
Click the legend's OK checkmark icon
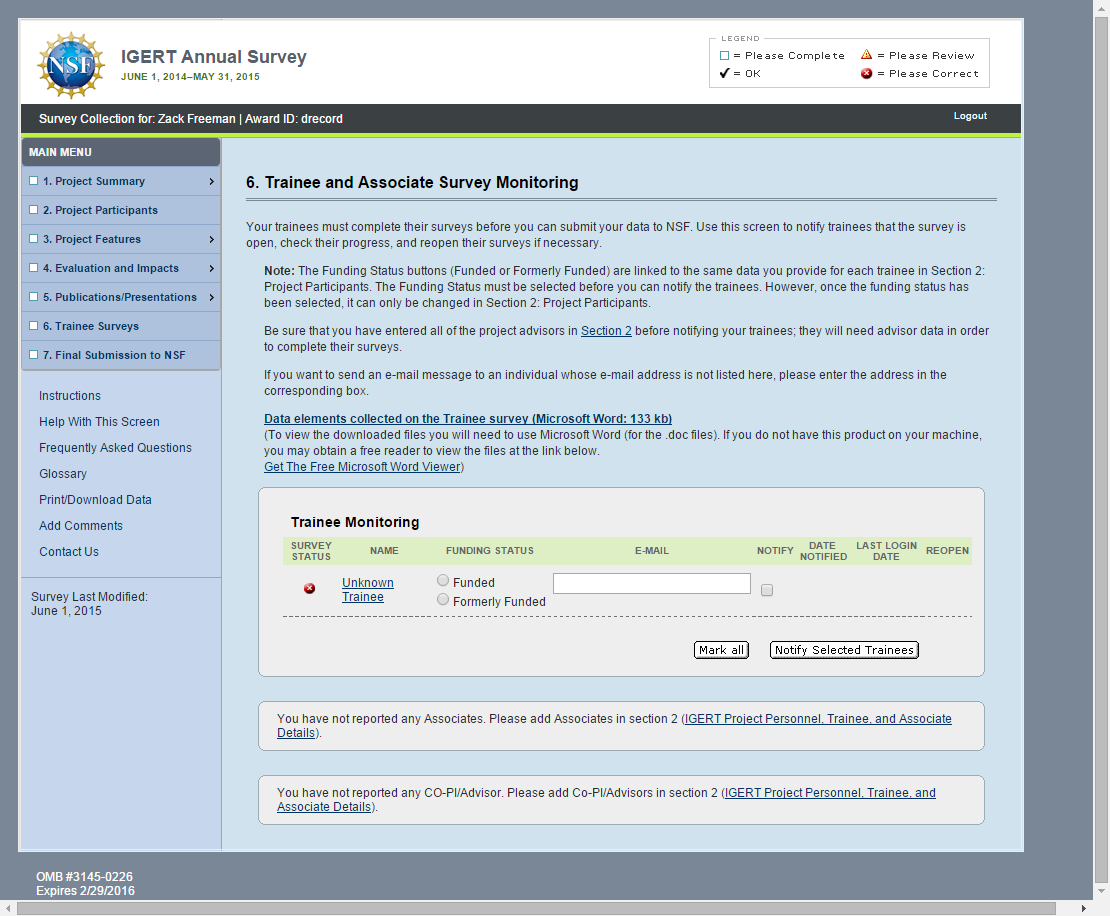click(x=724, y=73)
